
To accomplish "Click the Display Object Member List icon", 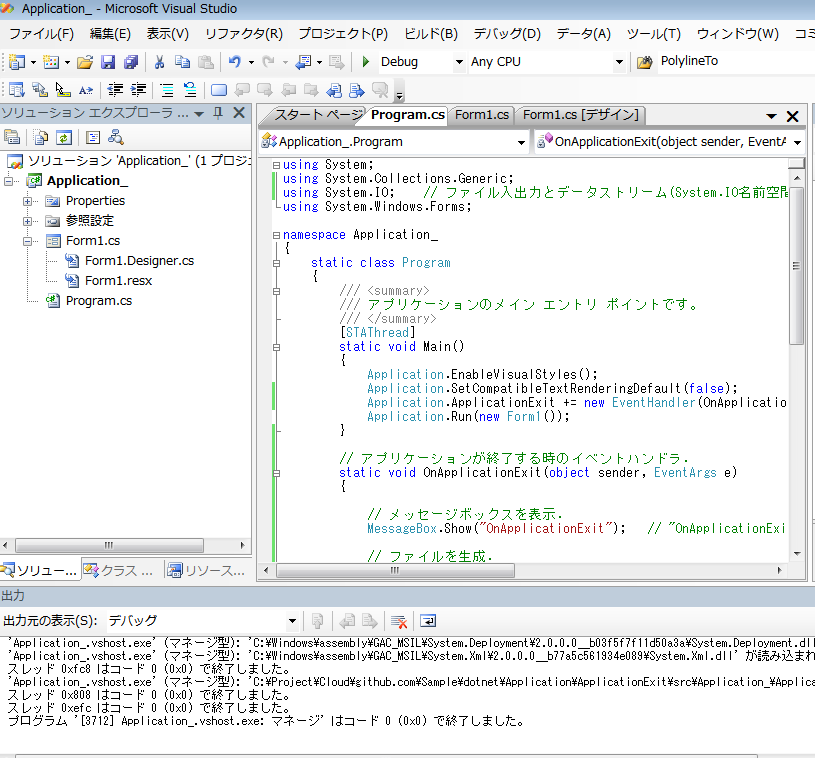I will (x=17, y=90).
